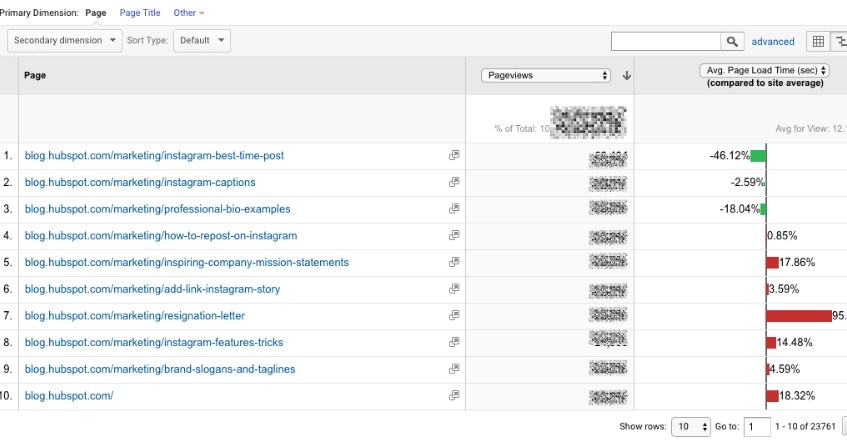
Task: Switch to data table view icon
Action: (818, 42)
